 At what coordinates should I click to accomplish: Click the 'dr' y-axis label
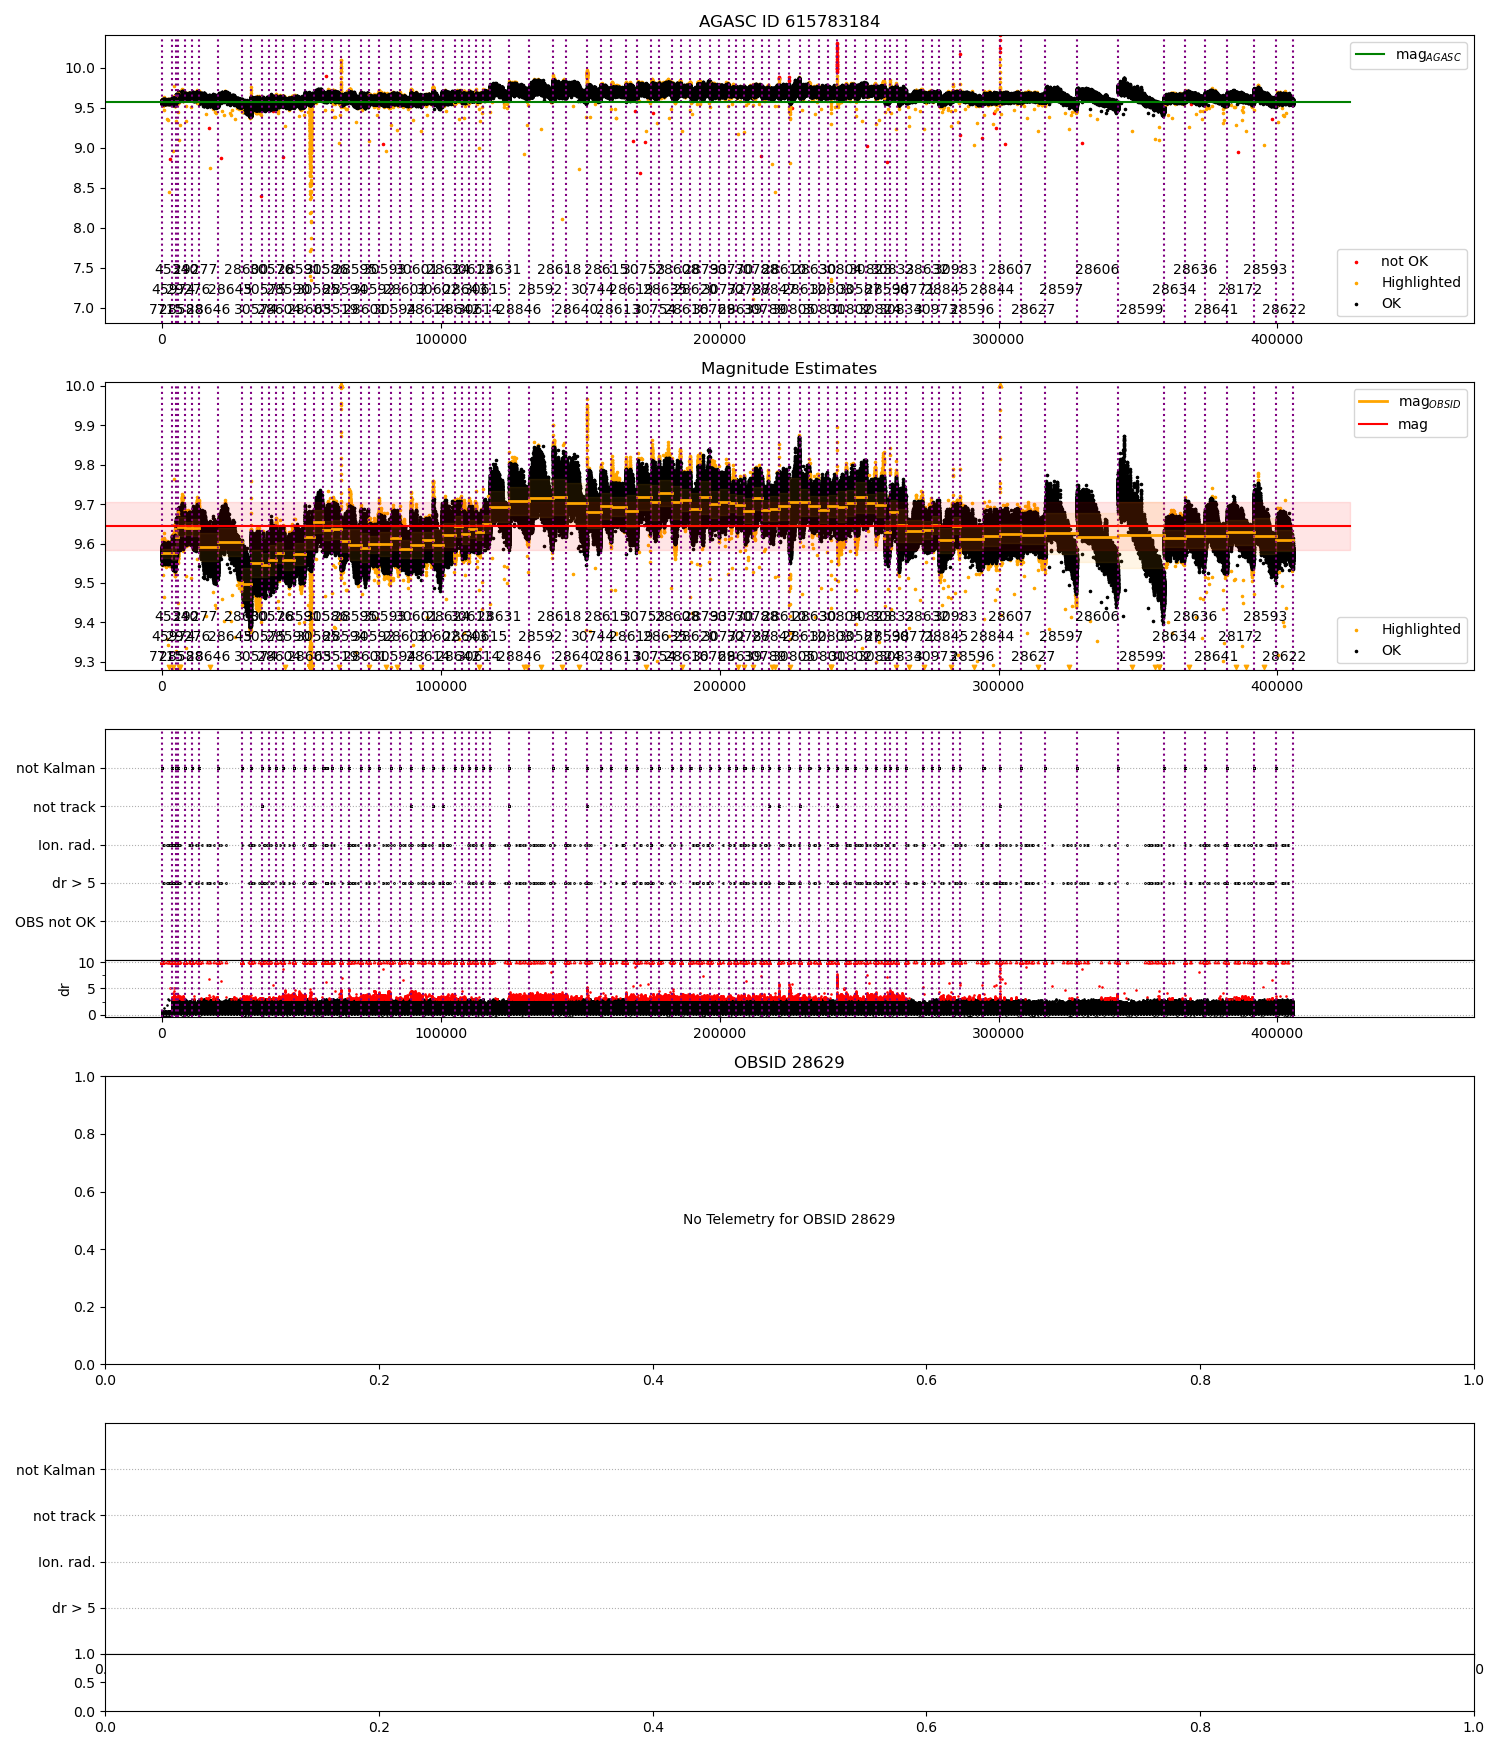coord(65,989)
